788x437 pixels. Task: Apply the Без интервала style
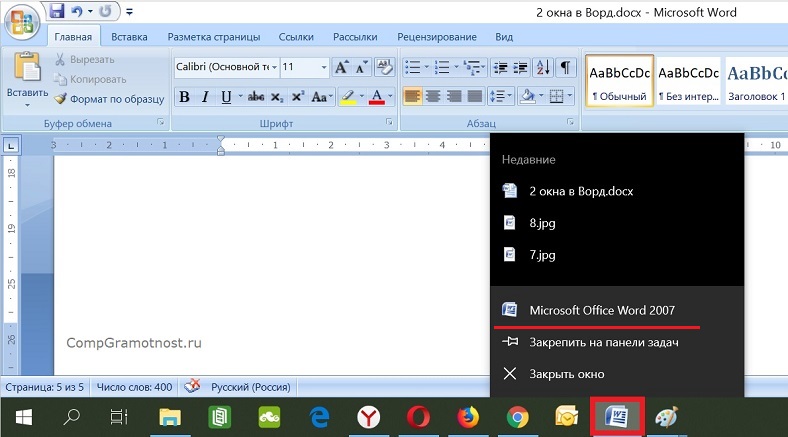688,81
